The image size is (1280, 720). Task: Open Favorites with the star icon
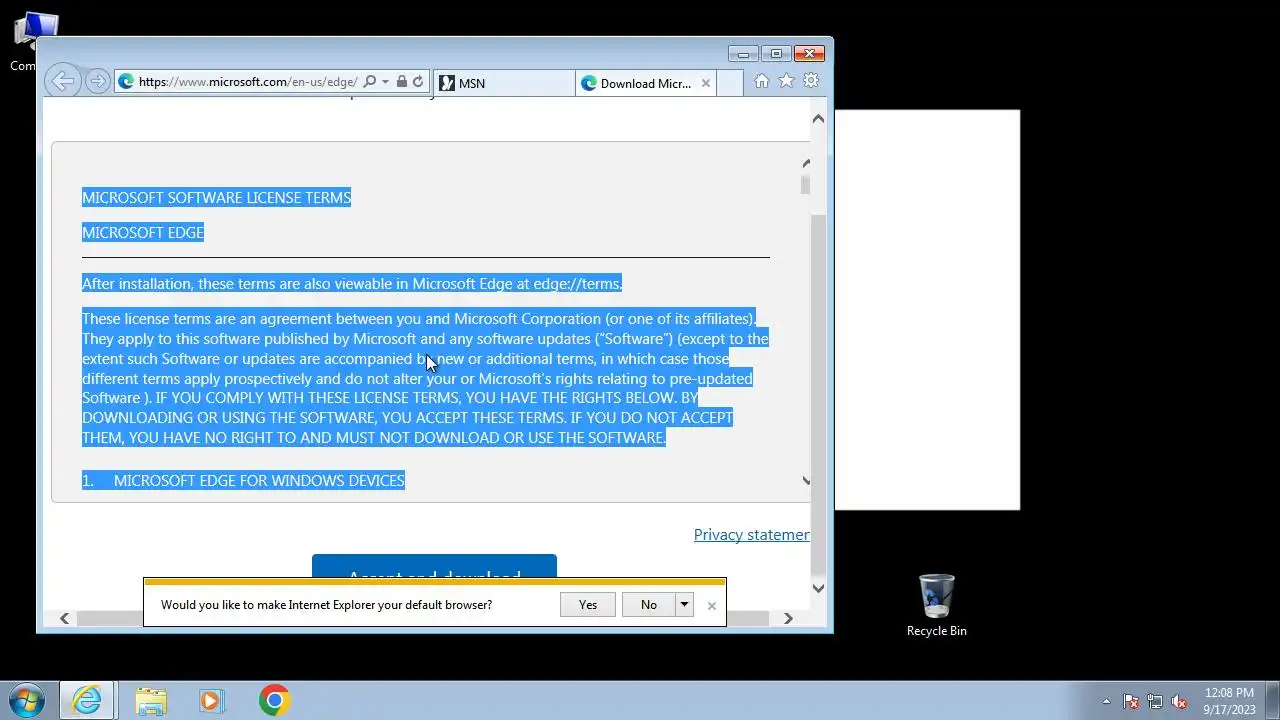pos(786,81)
